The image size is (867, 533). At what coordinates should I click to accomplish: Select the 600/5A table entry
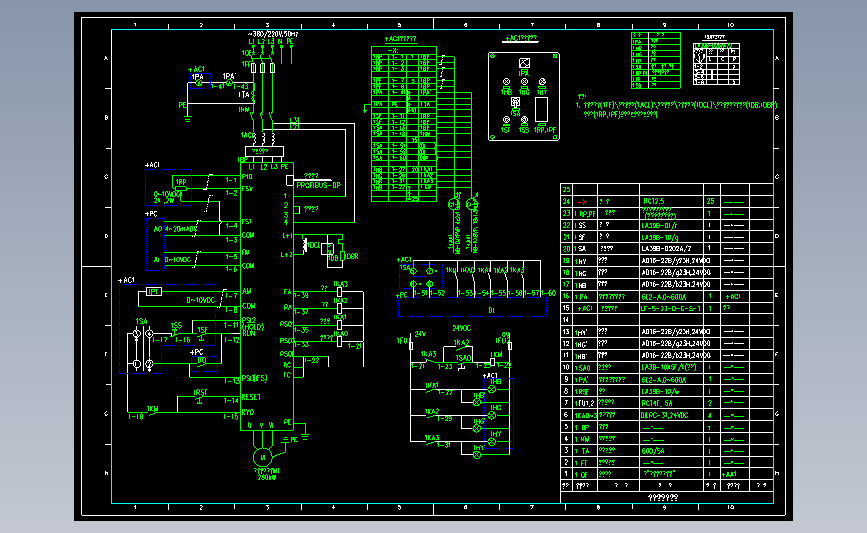coord(653,451)
